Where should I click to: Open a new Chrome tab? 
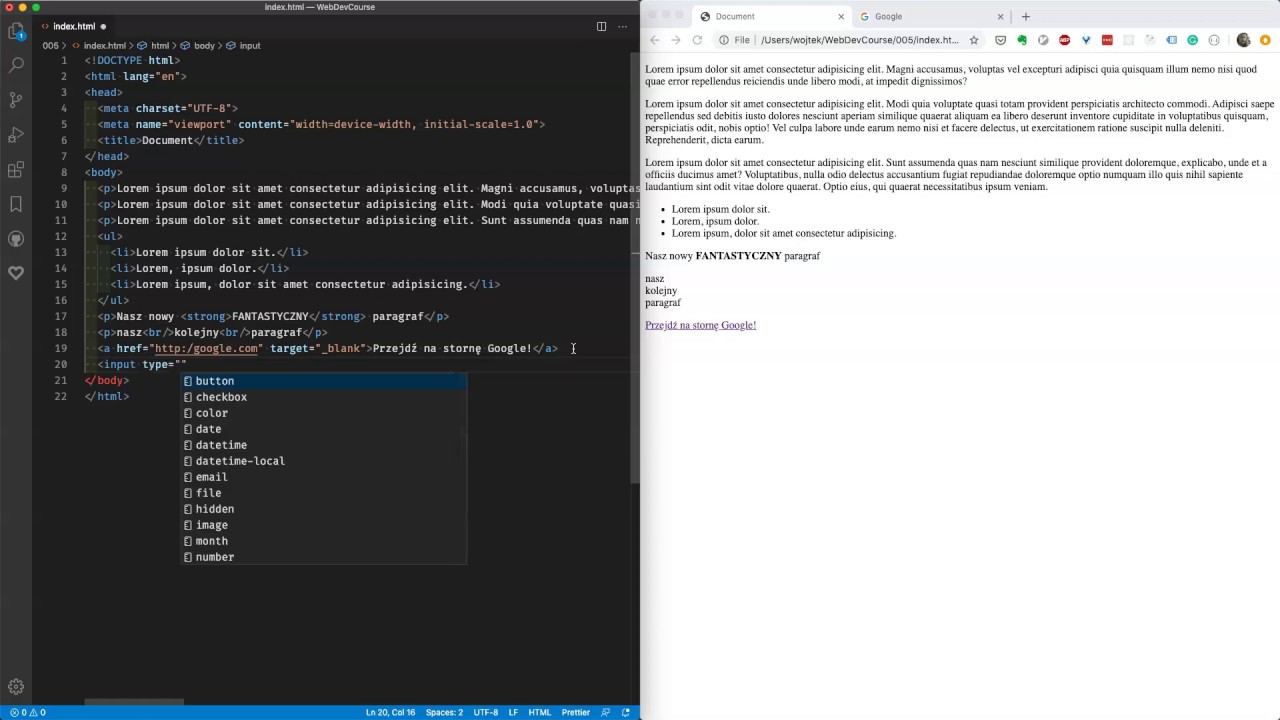(1025, 16)
